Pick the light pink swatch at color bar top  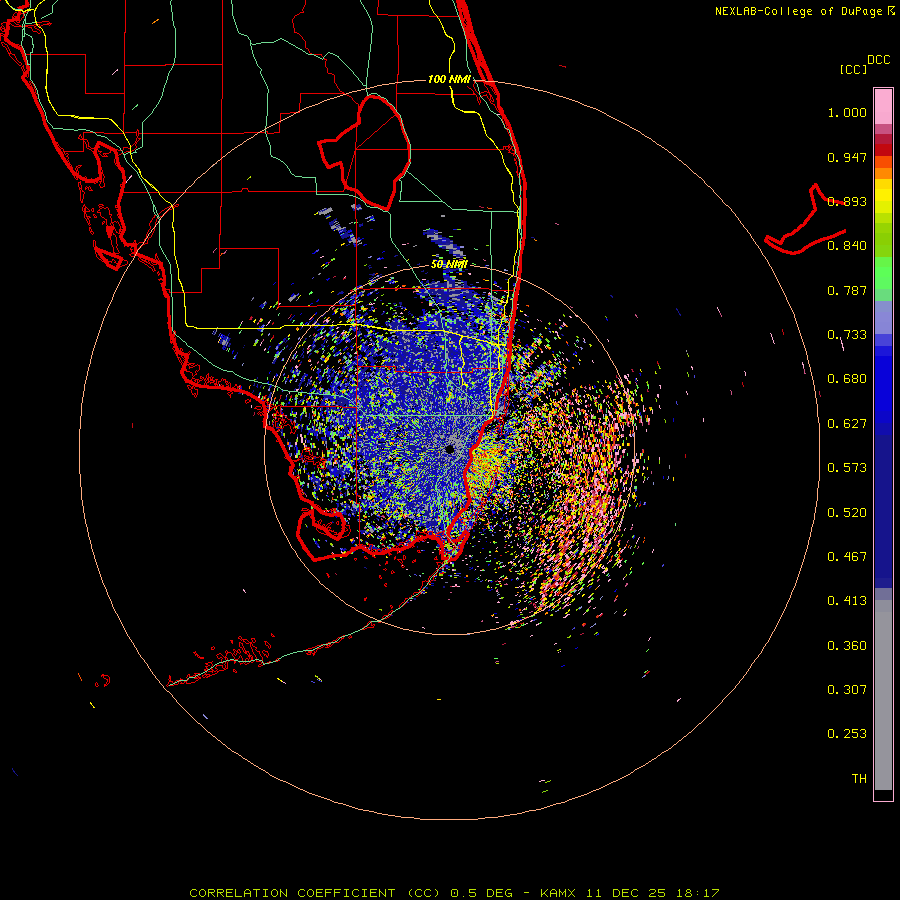[x=883, y=106]
